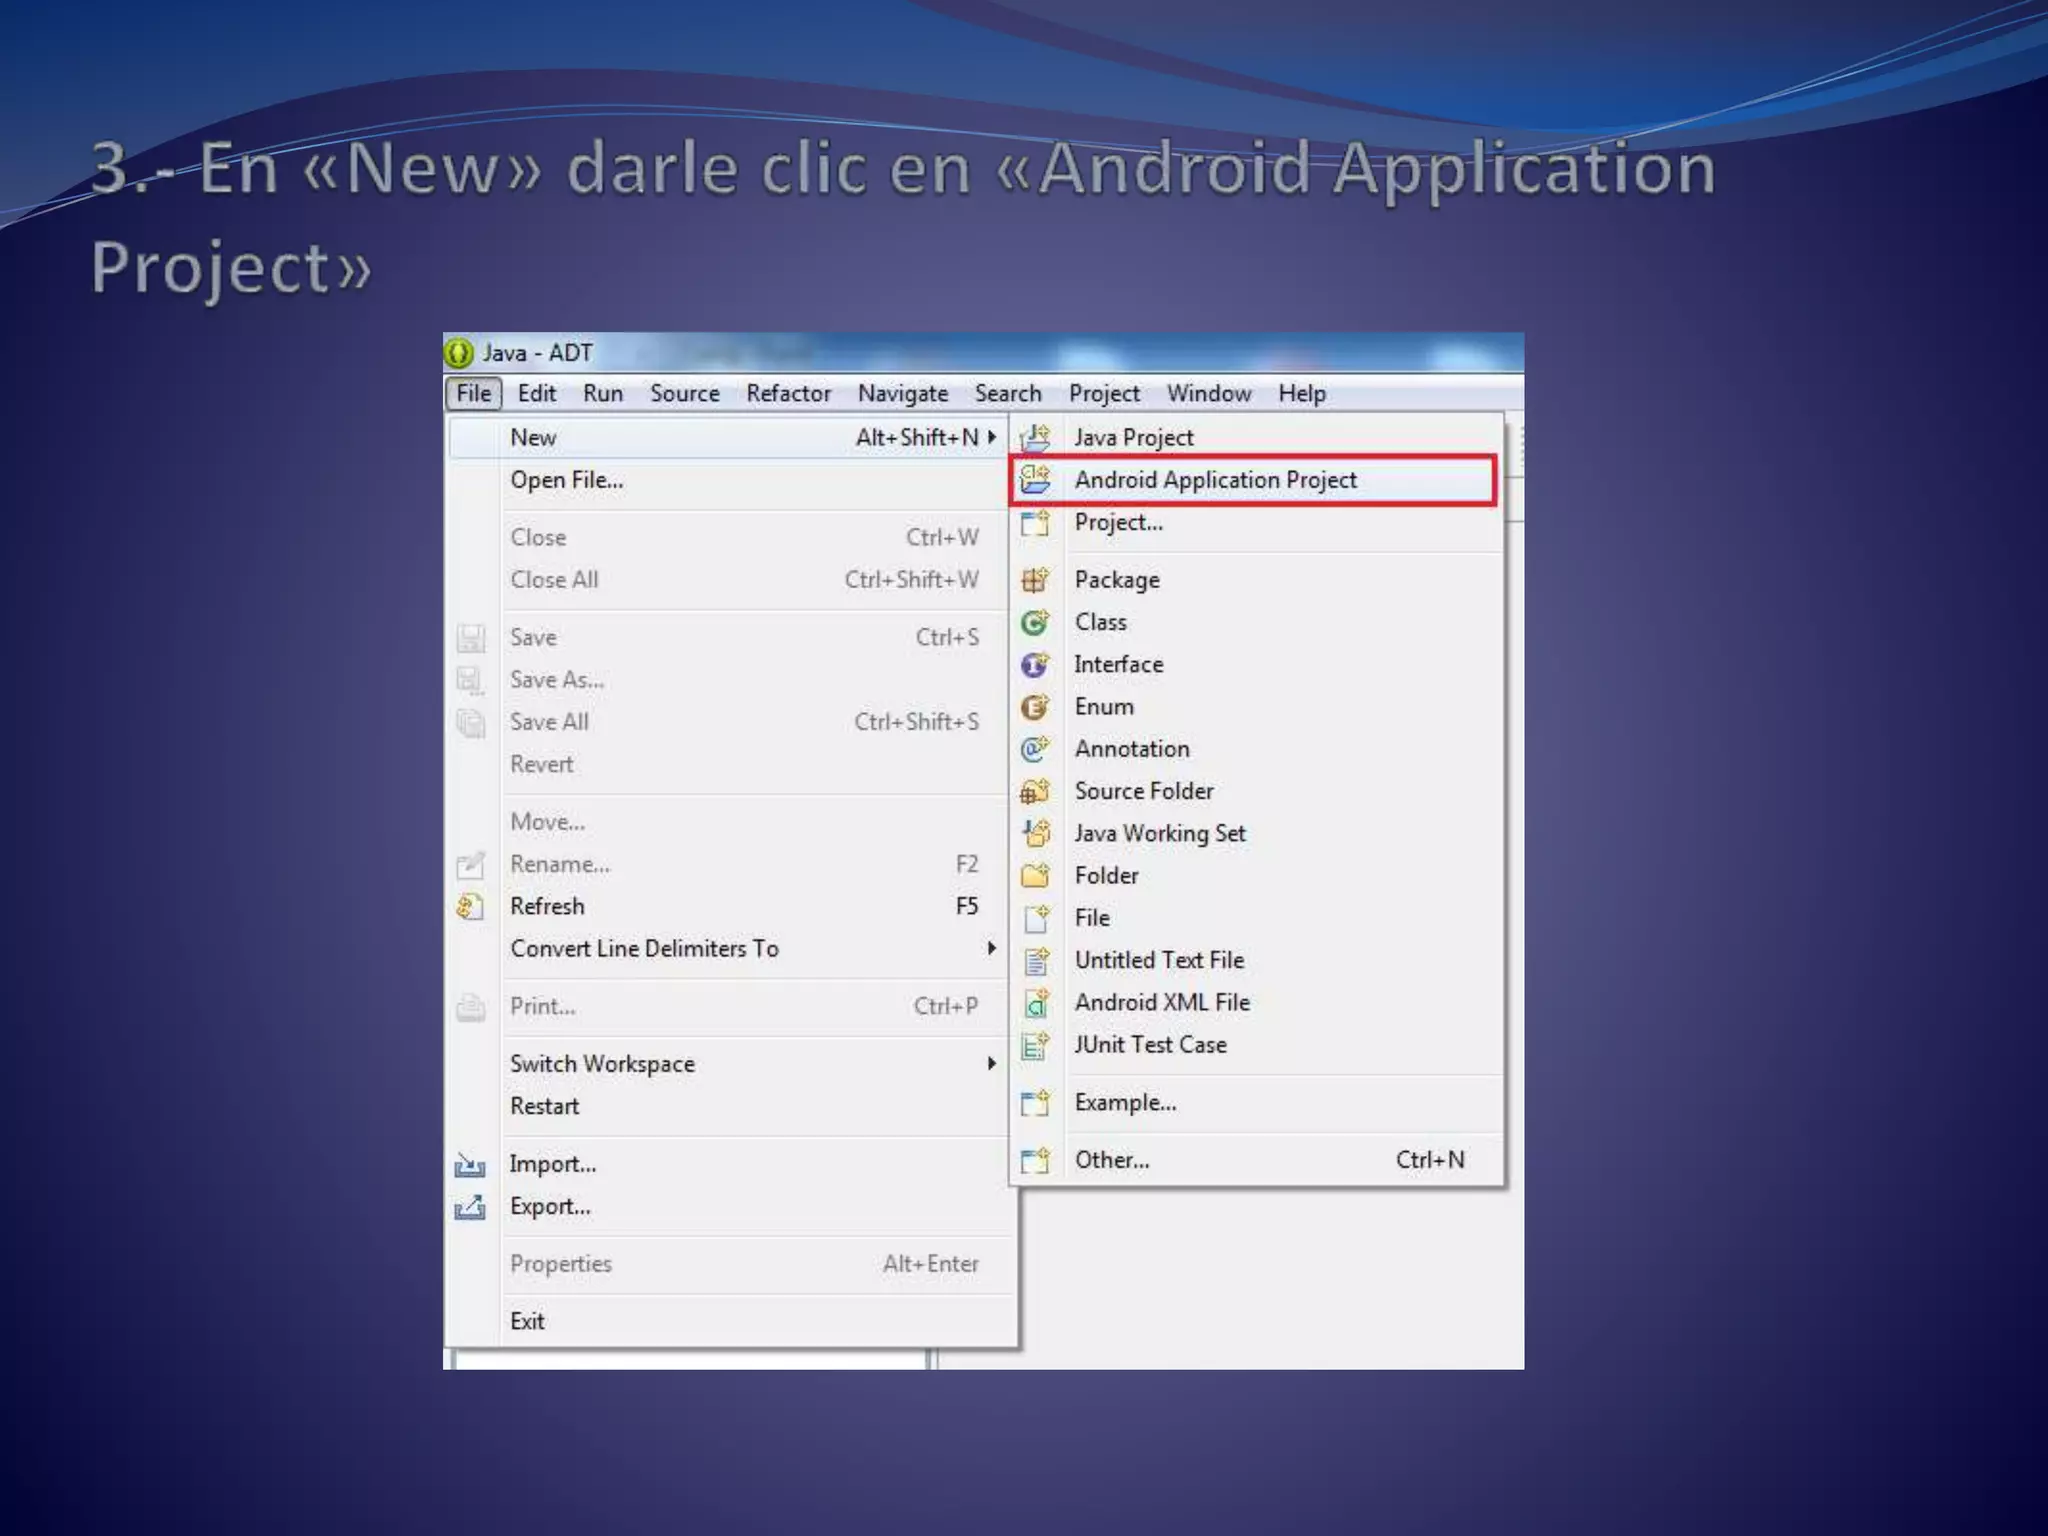Image resolution: width=2048 pixels, height=1536 pixels.
Task: Expand Convert Line Delimiters To submenu
Action: point(991,948)
